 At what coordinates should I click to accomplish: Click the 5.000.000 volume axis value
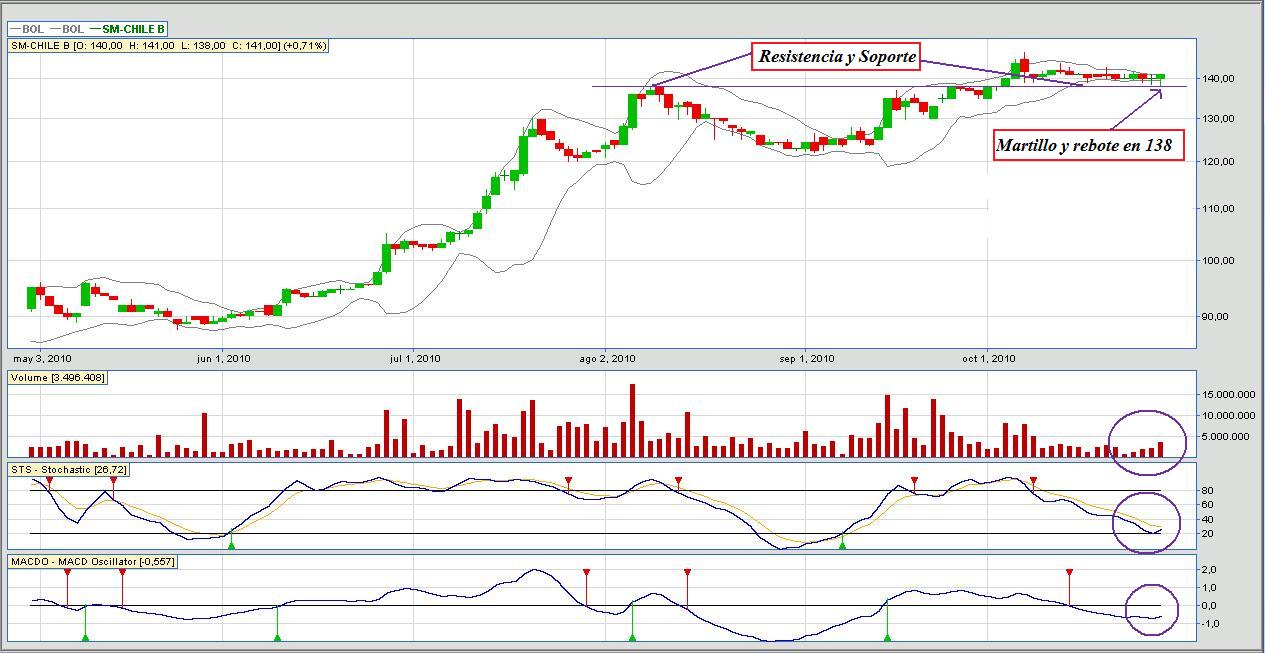point(1228,437)
